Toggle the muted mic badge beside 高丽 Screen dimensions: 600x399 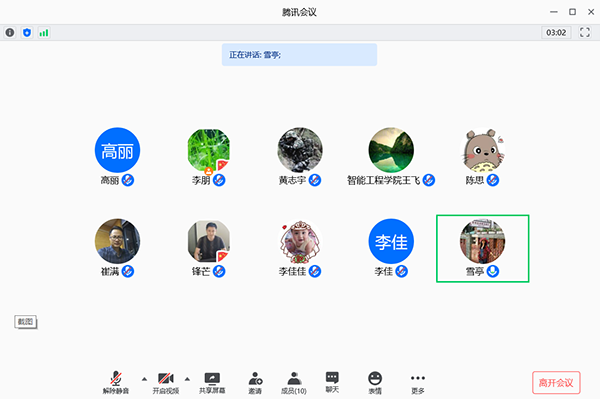coord(128,180)
